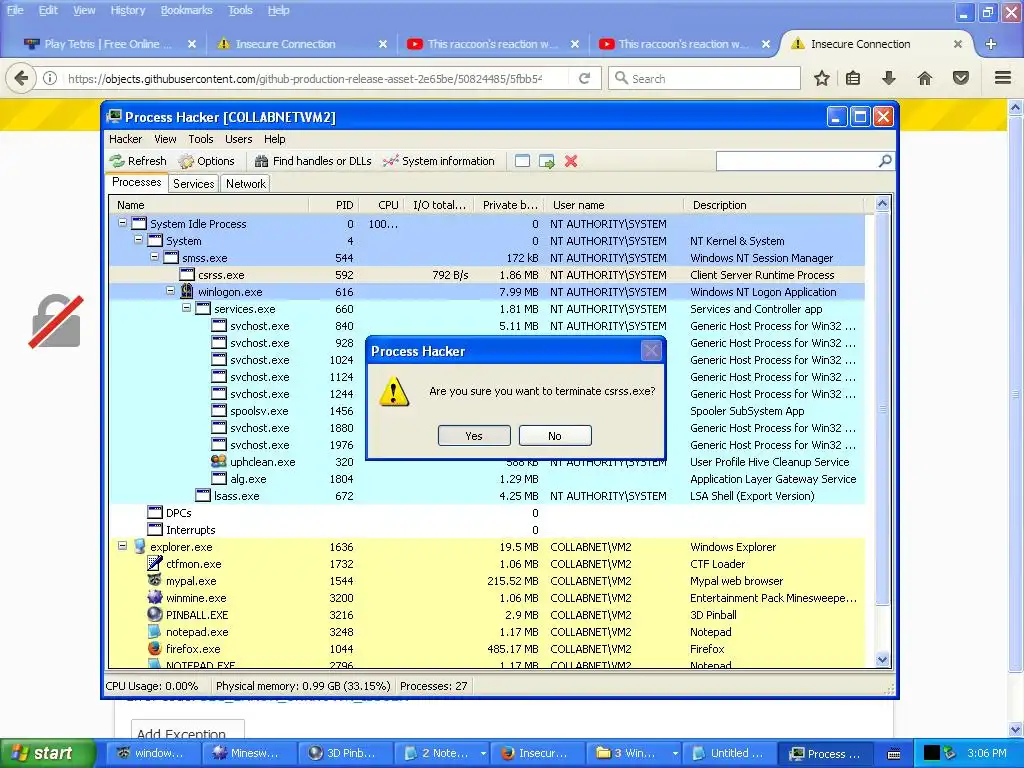Viewport: 1024px width, 768px height.
Task: Click the Pocket icon in browser toolbar
Action: (961, 78)
